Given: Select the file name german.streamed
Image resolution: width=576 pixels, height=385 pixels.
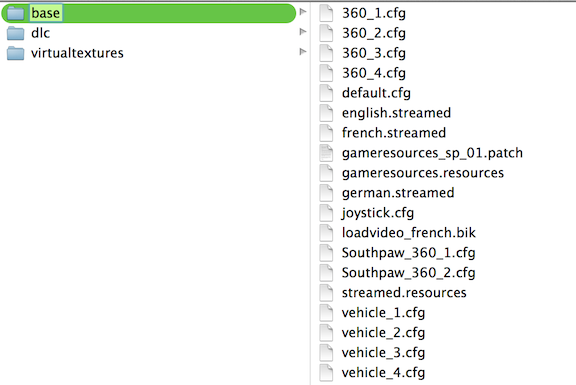Looking at the screenshot, I should [398, 193].
